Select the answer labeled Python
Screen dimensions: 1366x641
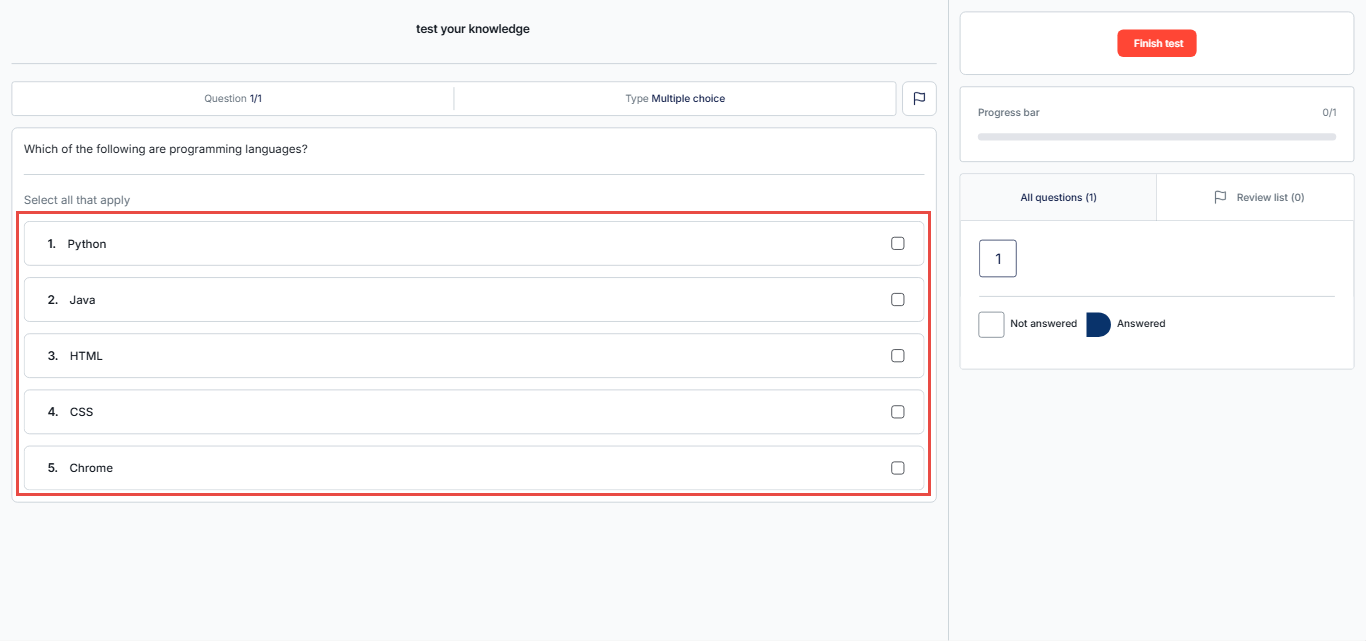pos(87,244)
